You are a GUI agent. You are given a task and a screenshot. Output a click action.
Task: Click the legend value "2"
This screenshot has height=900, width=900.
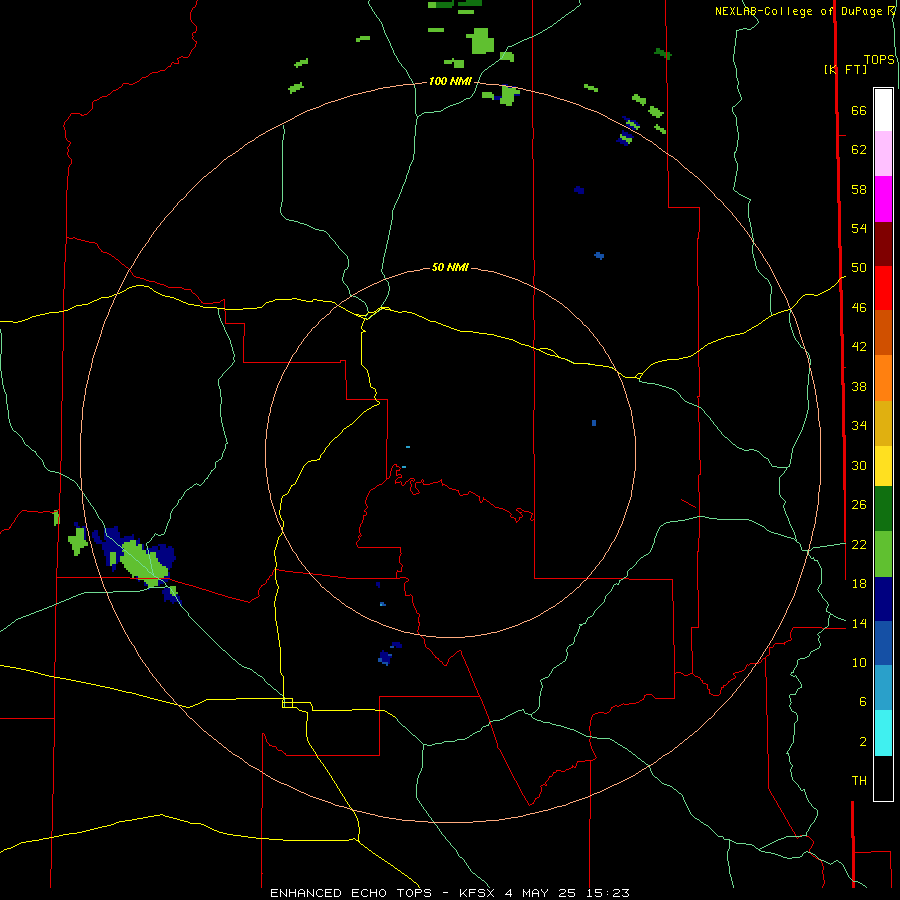click(863, 742)
